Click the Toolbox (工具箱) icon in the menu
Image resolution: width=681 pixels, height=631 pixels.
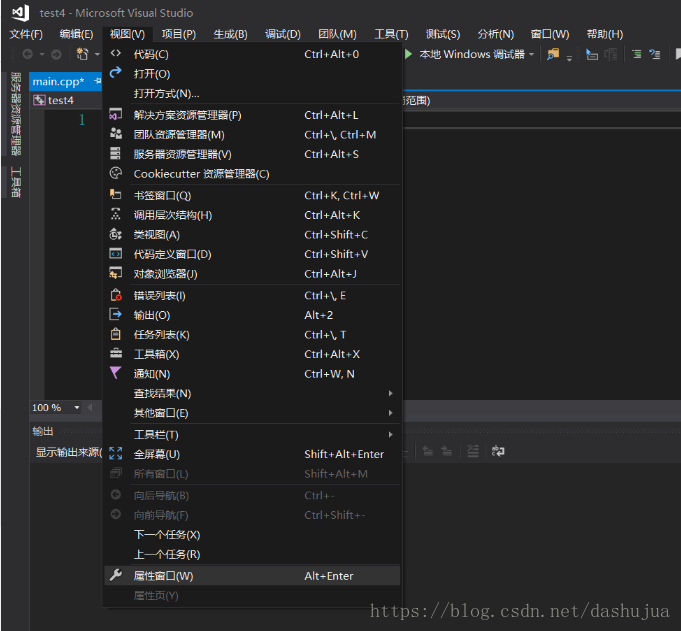click(116, 353)
